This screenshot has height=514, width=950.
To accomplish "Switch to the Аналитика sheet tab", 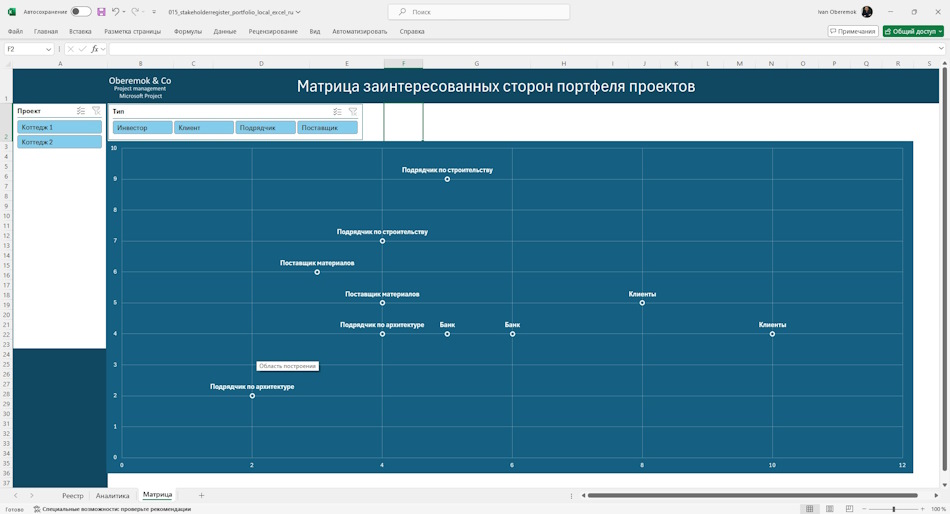I will [113, 496].
